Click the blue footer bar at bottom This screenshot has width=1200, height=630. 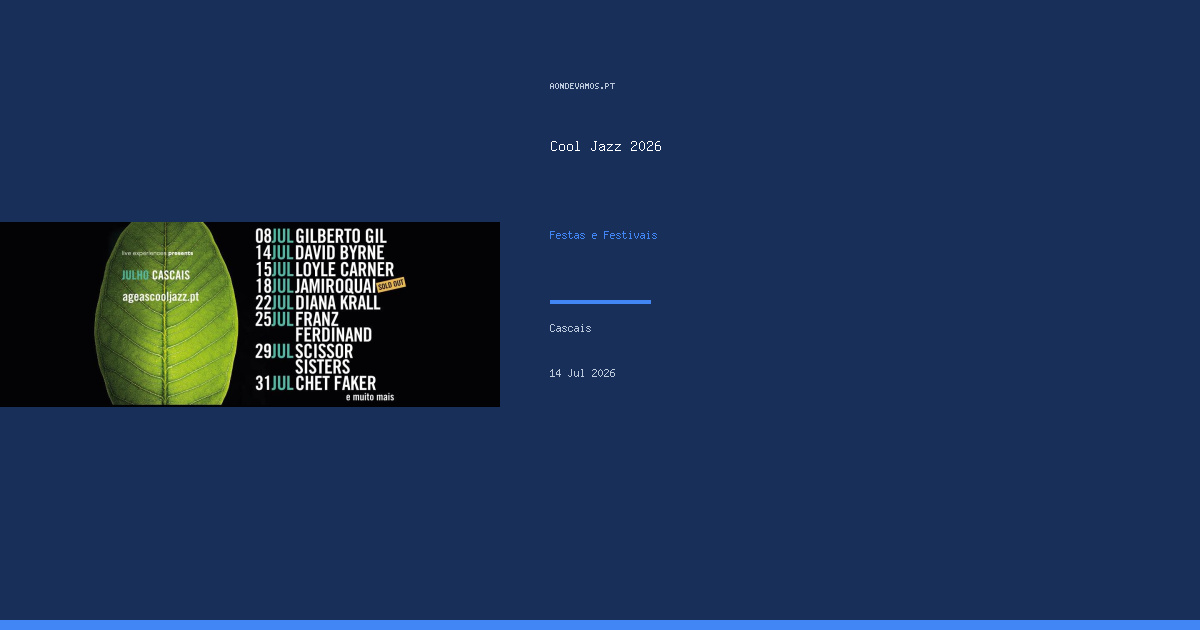pos(600,625)
